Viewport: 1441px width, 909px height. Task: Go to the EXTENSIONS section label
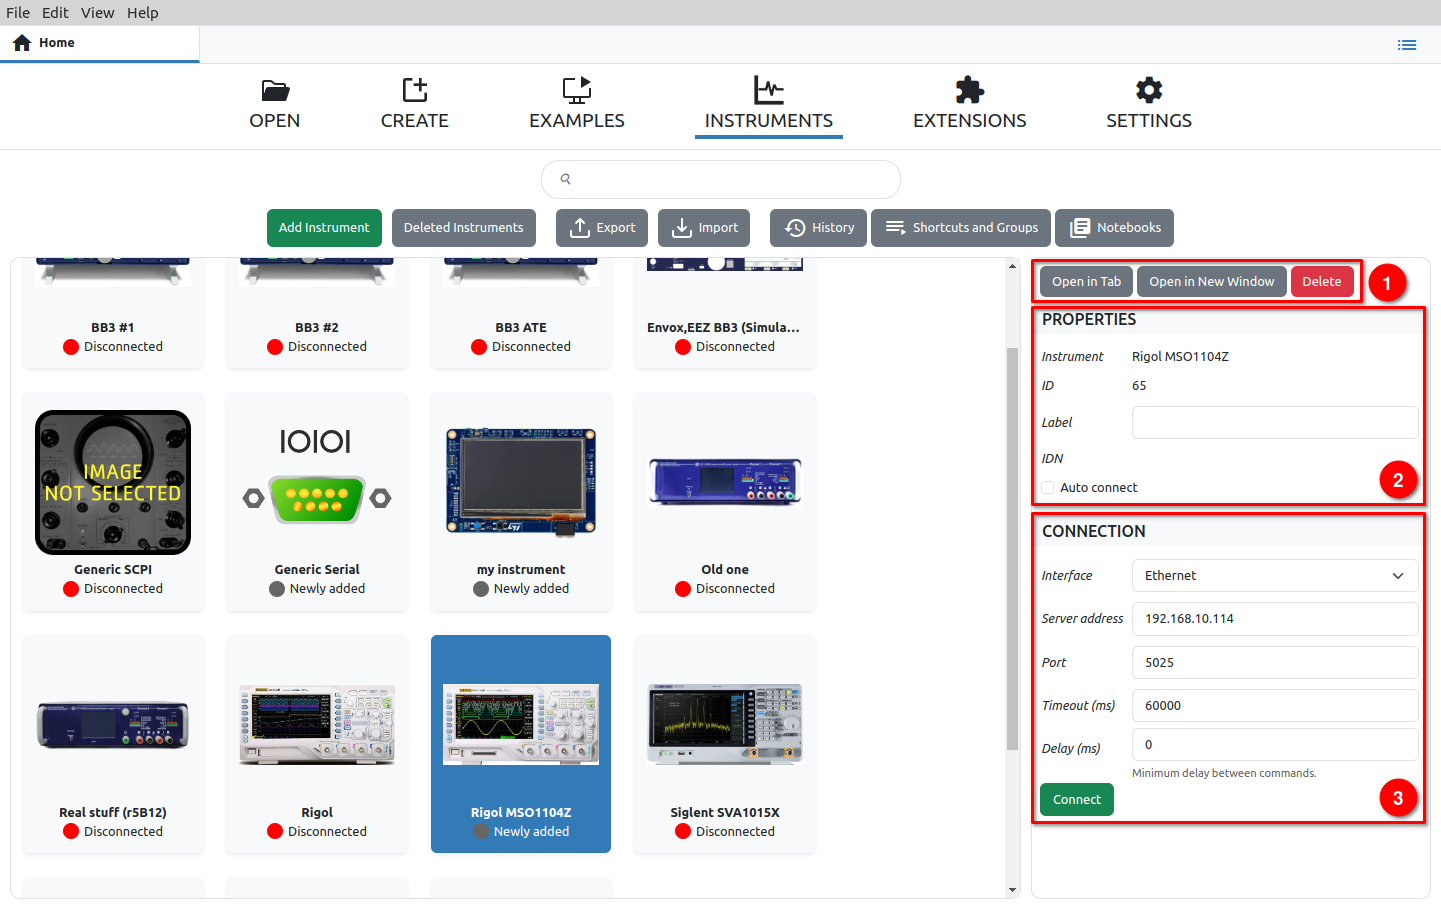[970, 121]
